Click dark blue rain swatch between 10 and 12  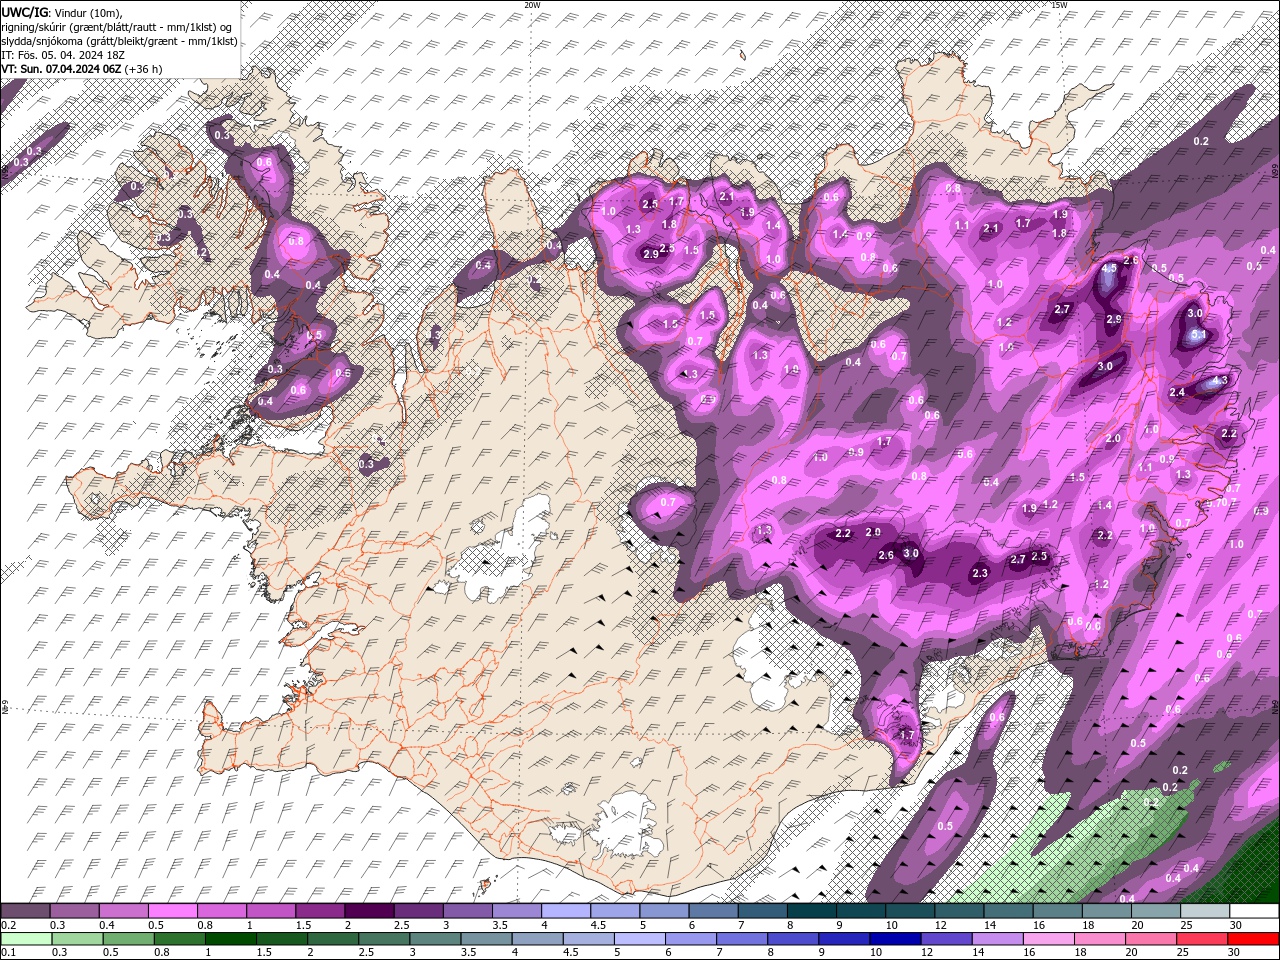click(895, 940)
